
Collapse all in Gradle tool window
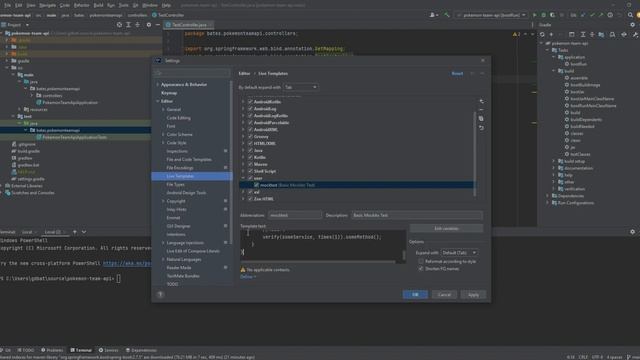[592, 35]
